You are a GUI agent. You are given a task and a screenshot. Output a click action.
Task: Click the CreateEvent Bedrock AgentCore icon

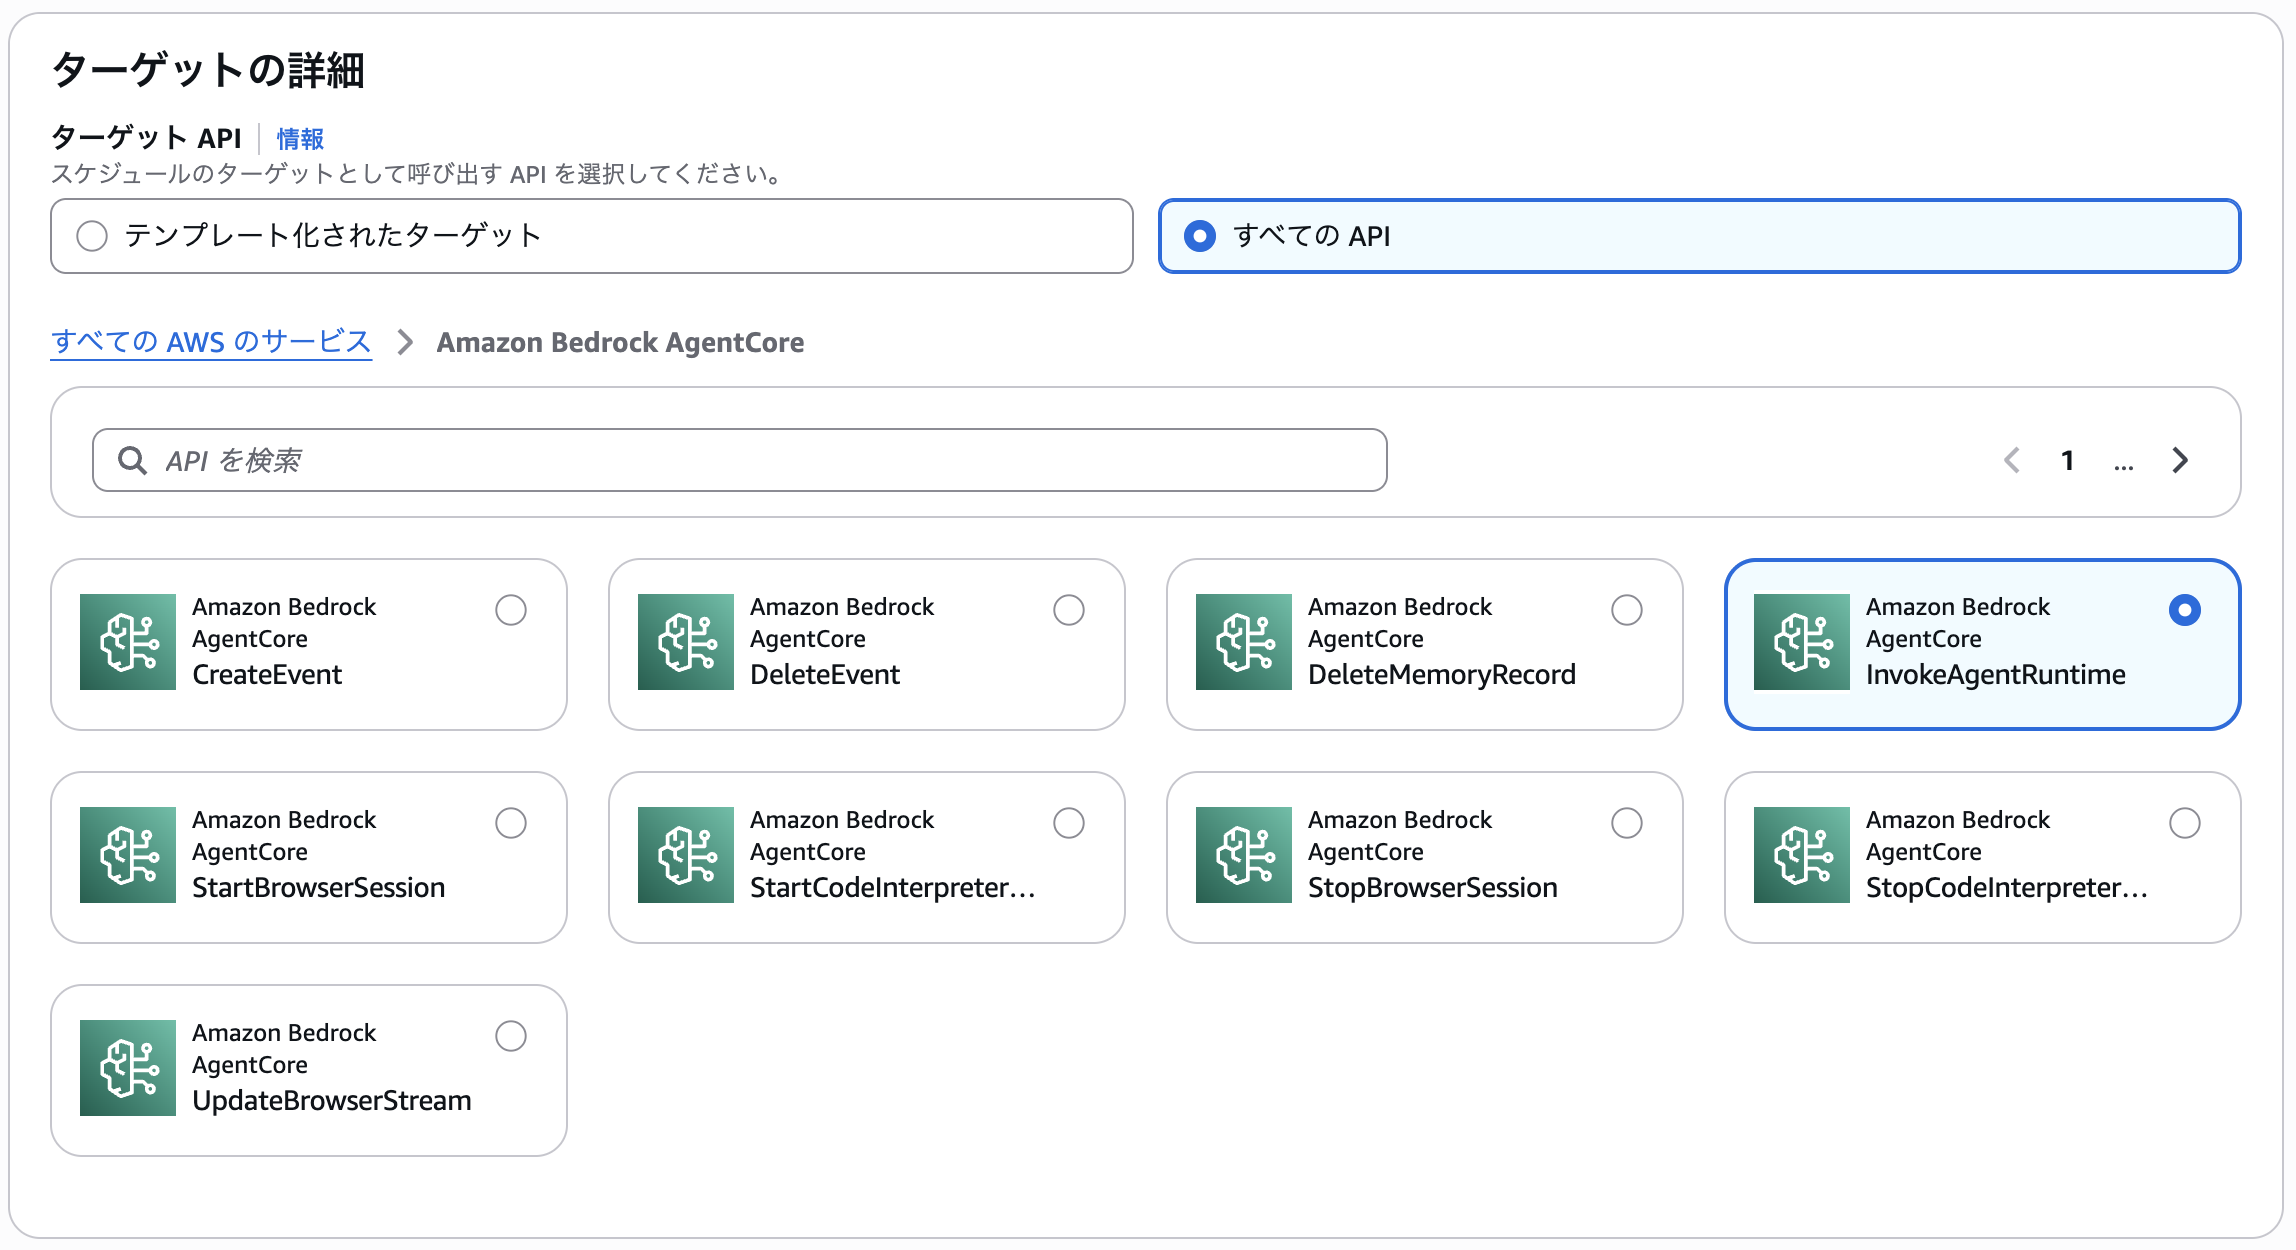tap(128, 642)
